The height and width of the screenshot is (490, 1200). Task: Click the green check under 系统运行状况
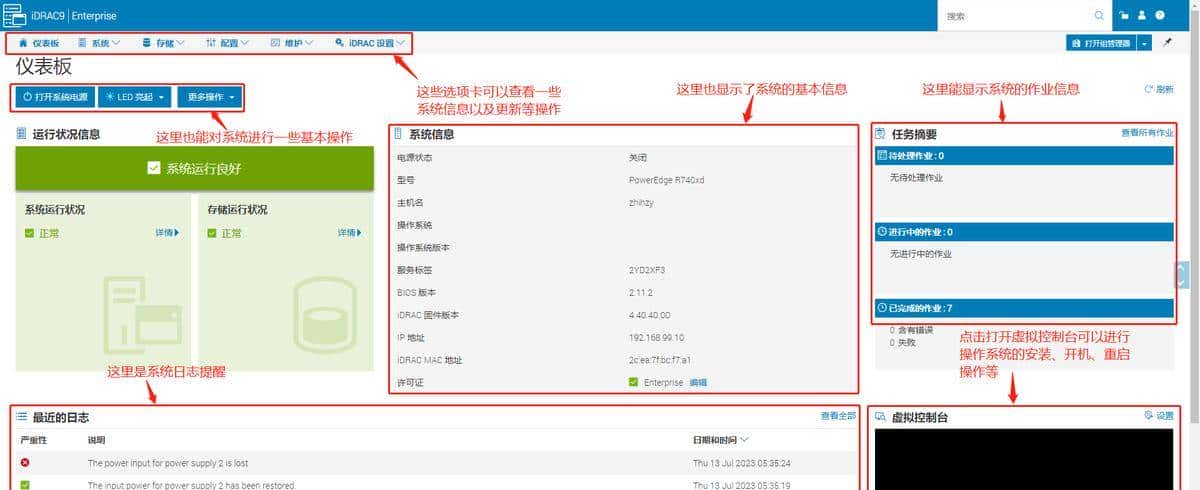[x=30, y=233]
